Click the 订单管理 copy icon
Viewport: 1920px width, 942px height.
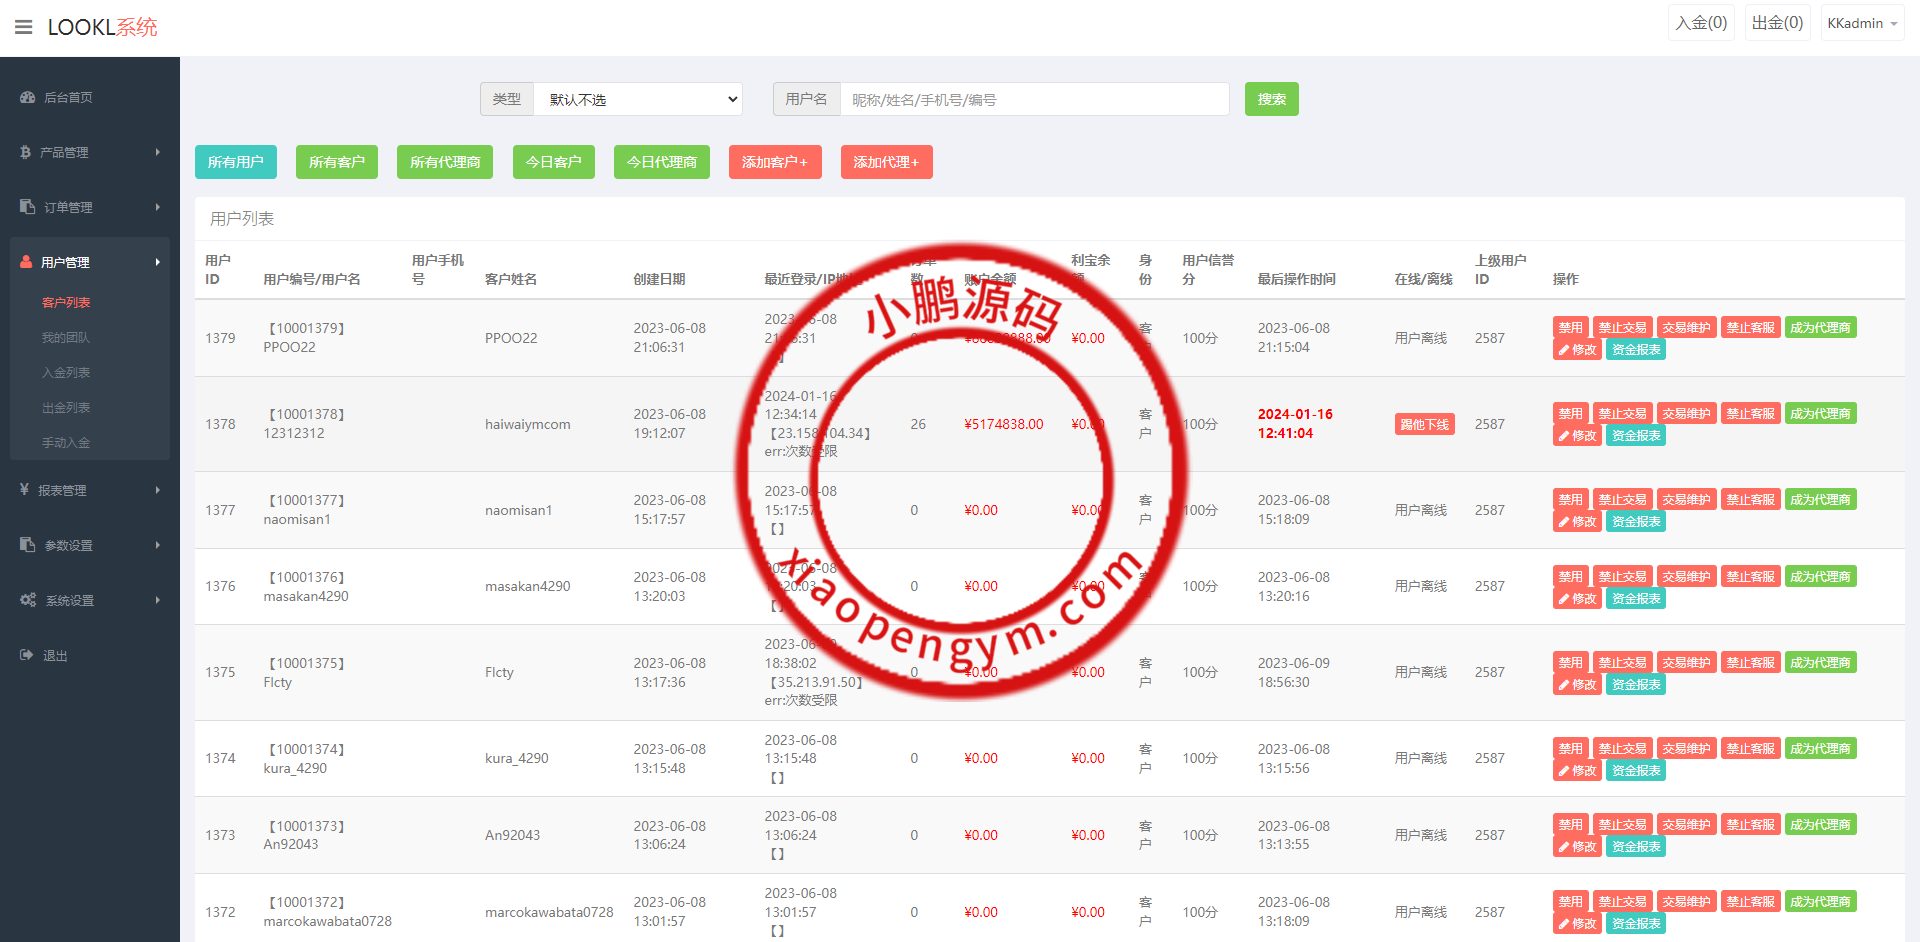pos(27,207)
